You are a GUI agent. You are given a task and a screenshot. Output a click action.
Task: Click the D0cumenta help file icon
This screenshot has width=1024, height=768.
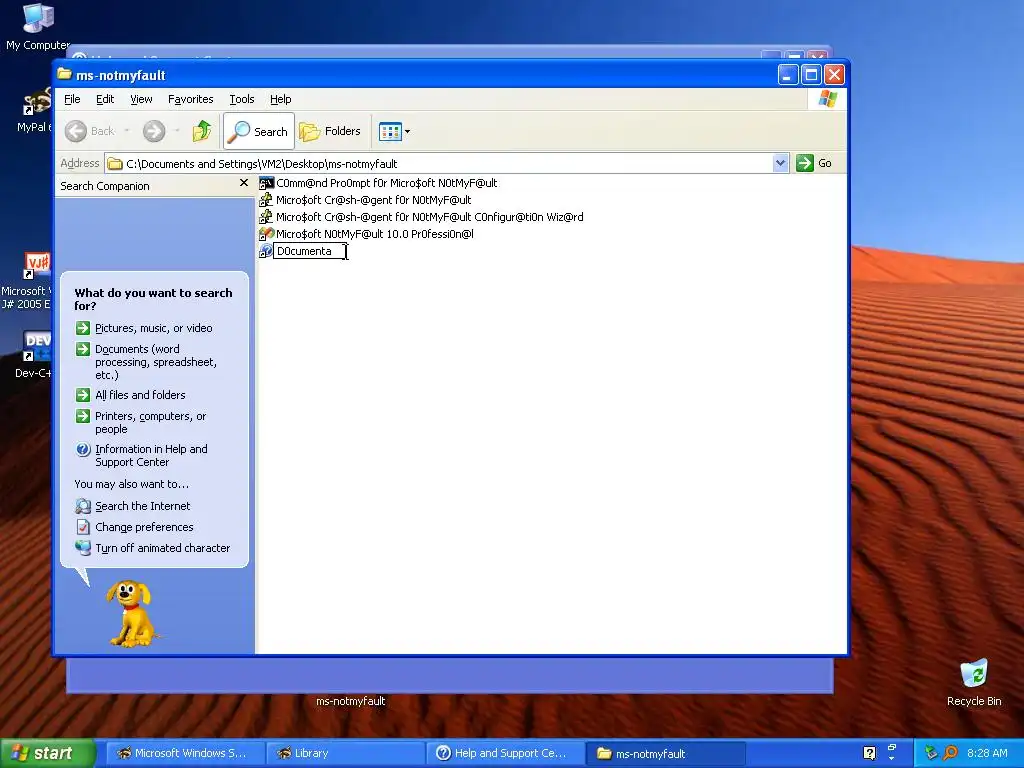tap(266, 251)
